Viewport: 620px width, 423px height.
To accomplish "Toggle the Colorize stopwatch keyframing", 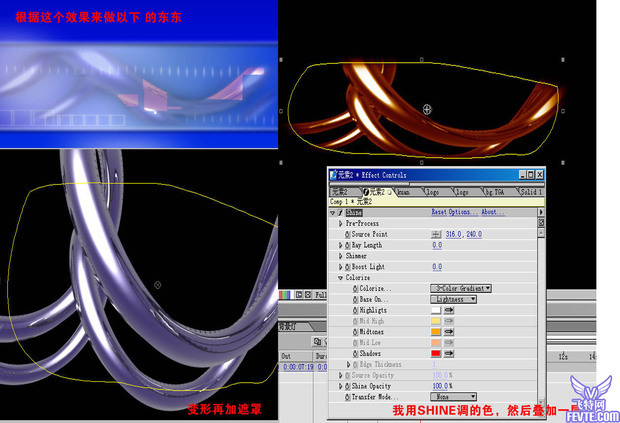I will 355,288.
